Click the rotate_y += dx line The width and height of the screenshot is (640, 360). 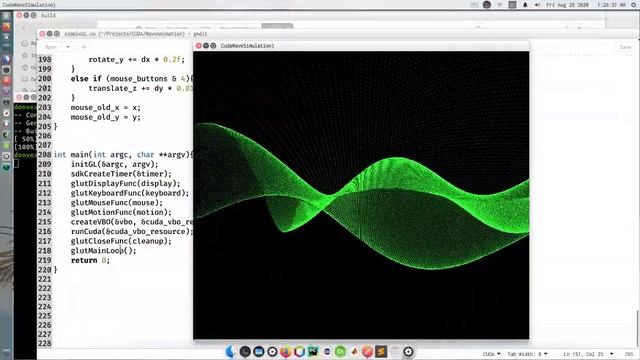(136, 60)
